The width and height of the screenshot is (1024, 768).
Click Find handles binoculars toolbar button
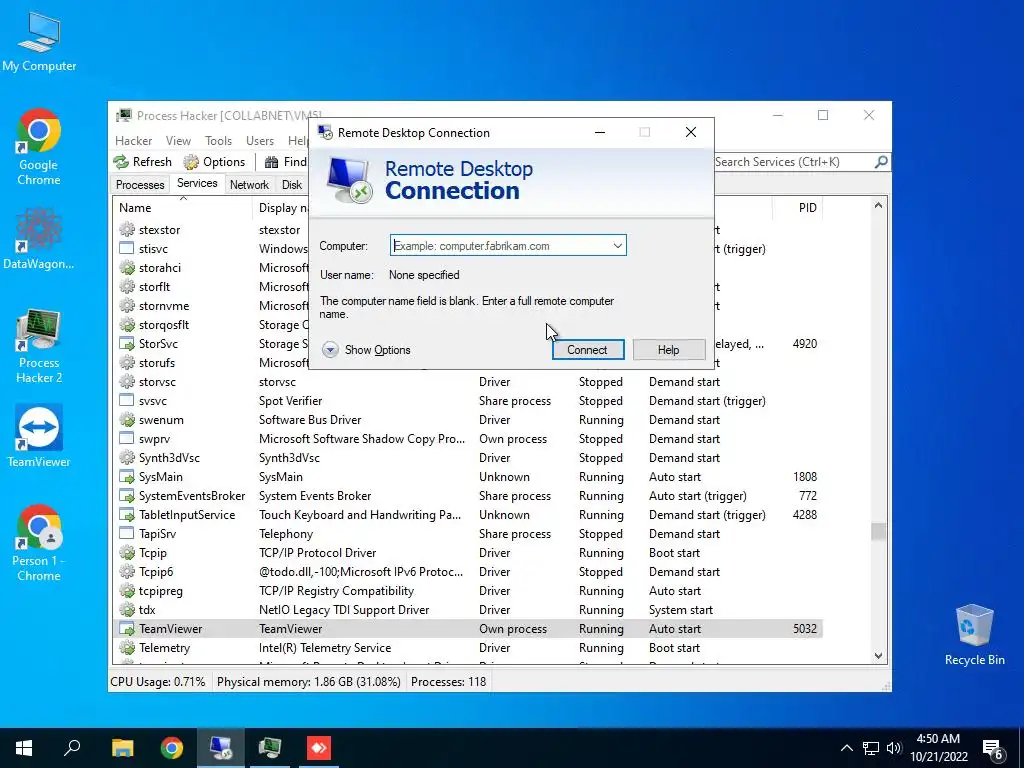285,162
